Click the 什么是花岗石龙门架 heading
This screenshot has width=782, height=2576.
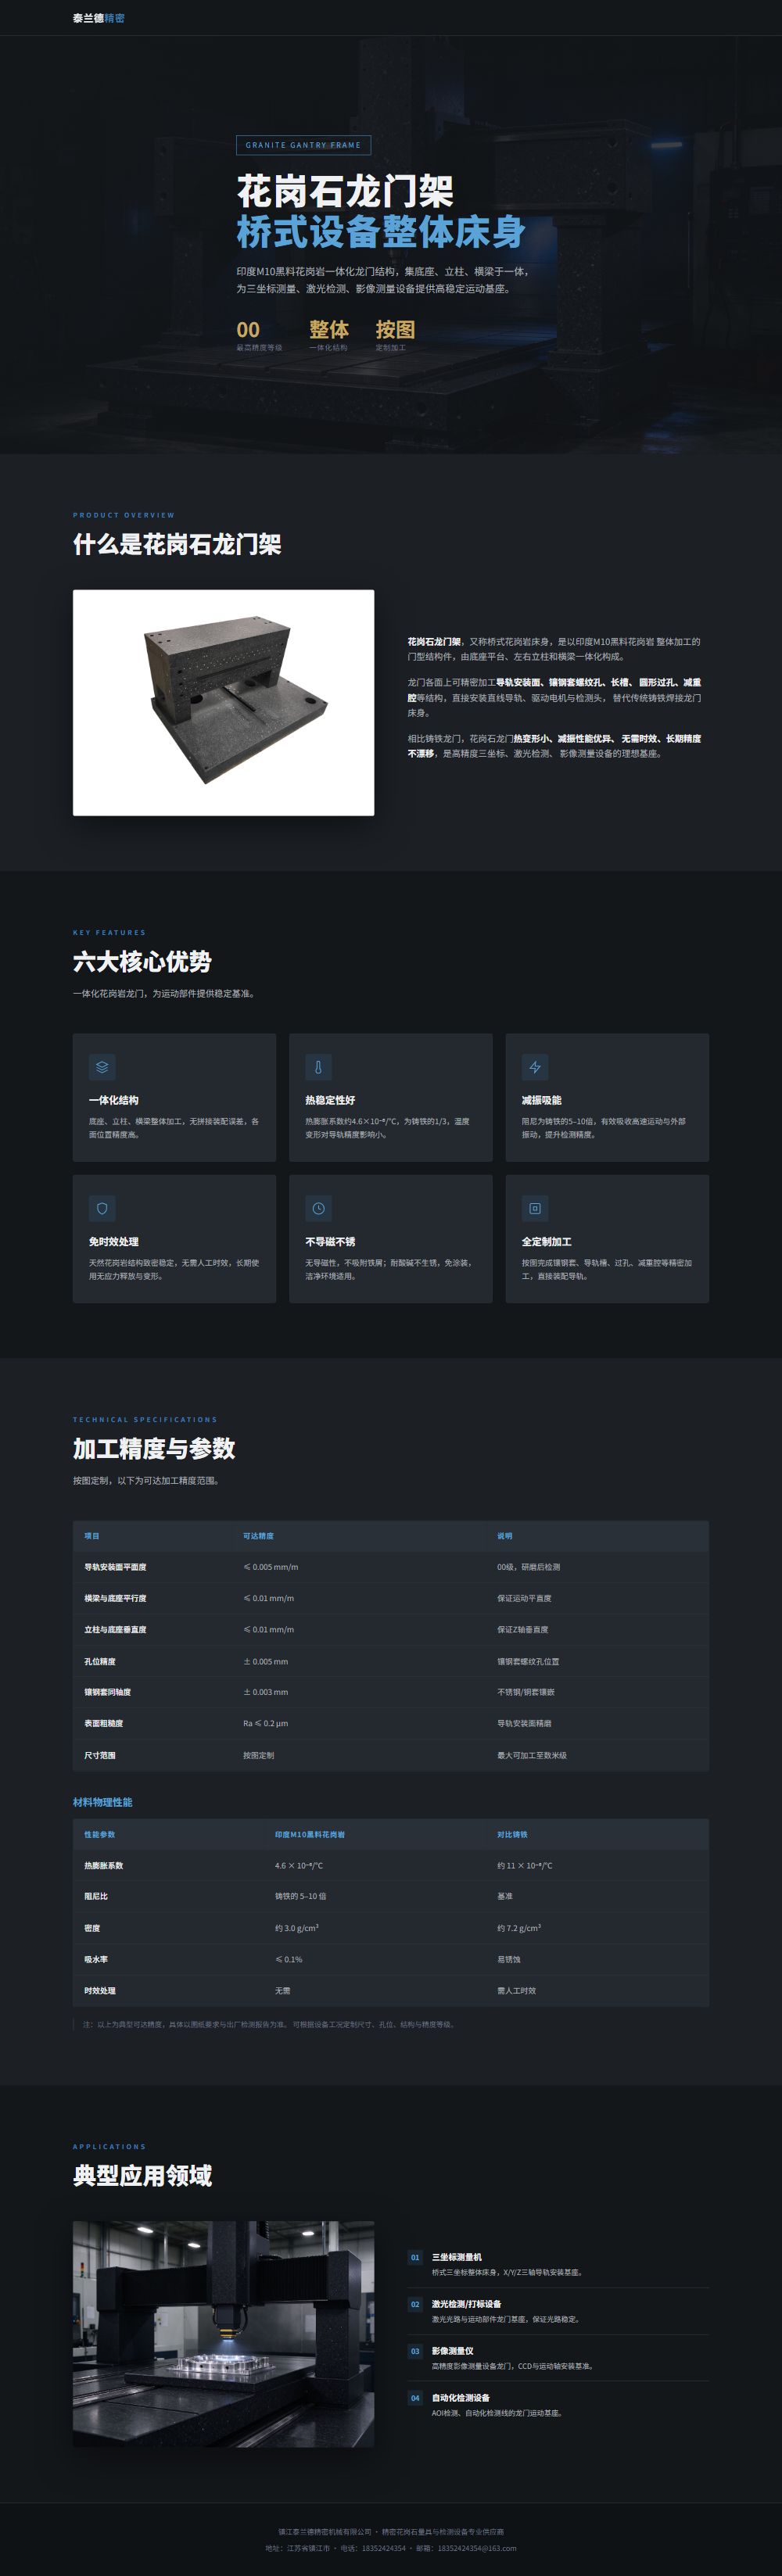(177, 544)
